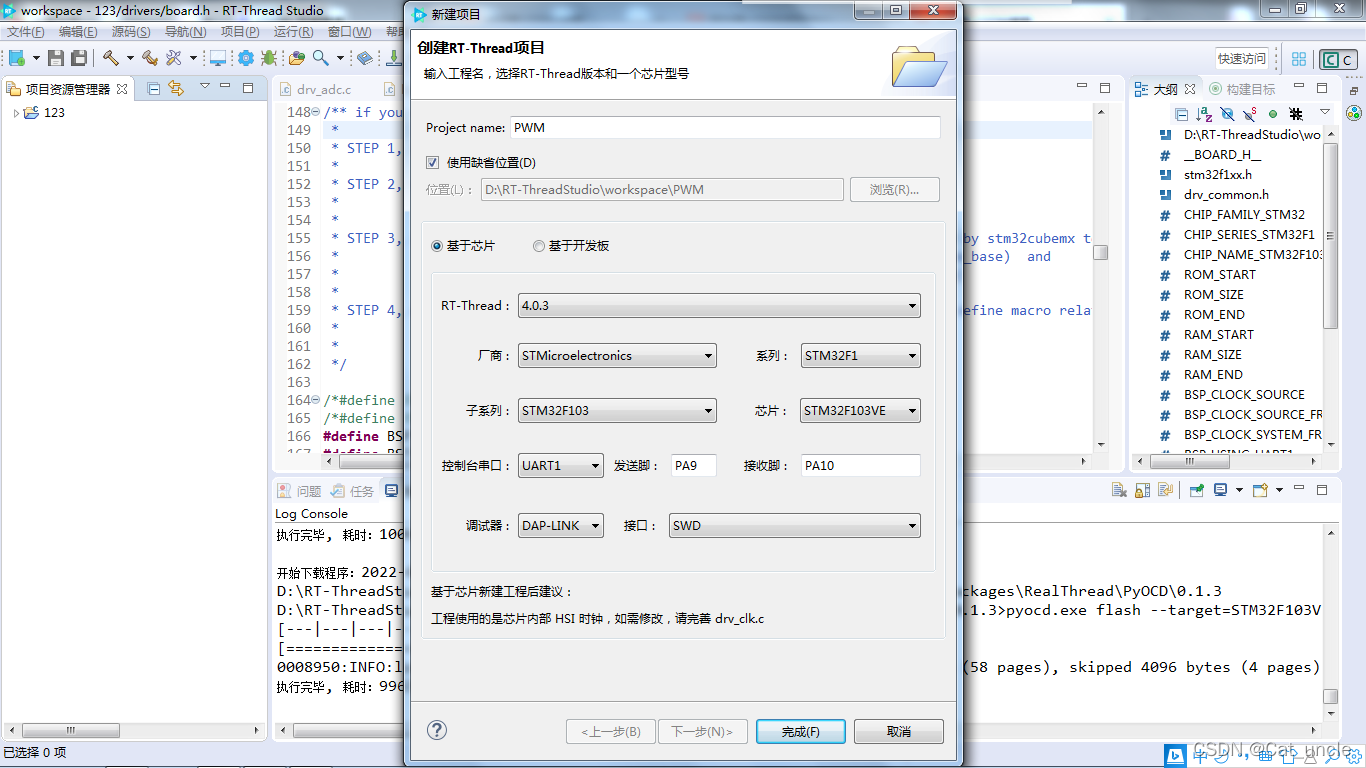
Task: Select drv_common.h in outline list
Action: point(1226,195)
